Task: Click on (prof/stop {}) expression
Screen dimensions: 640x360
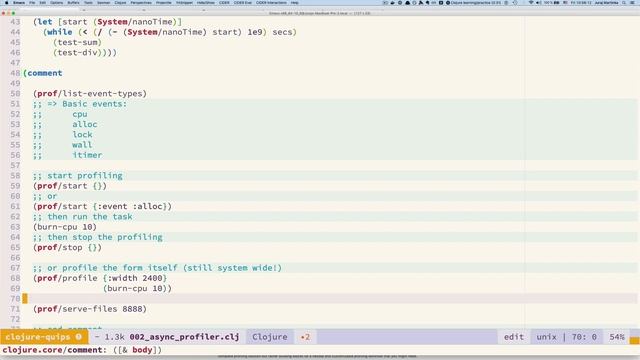Action: click(x=67, y=247)
